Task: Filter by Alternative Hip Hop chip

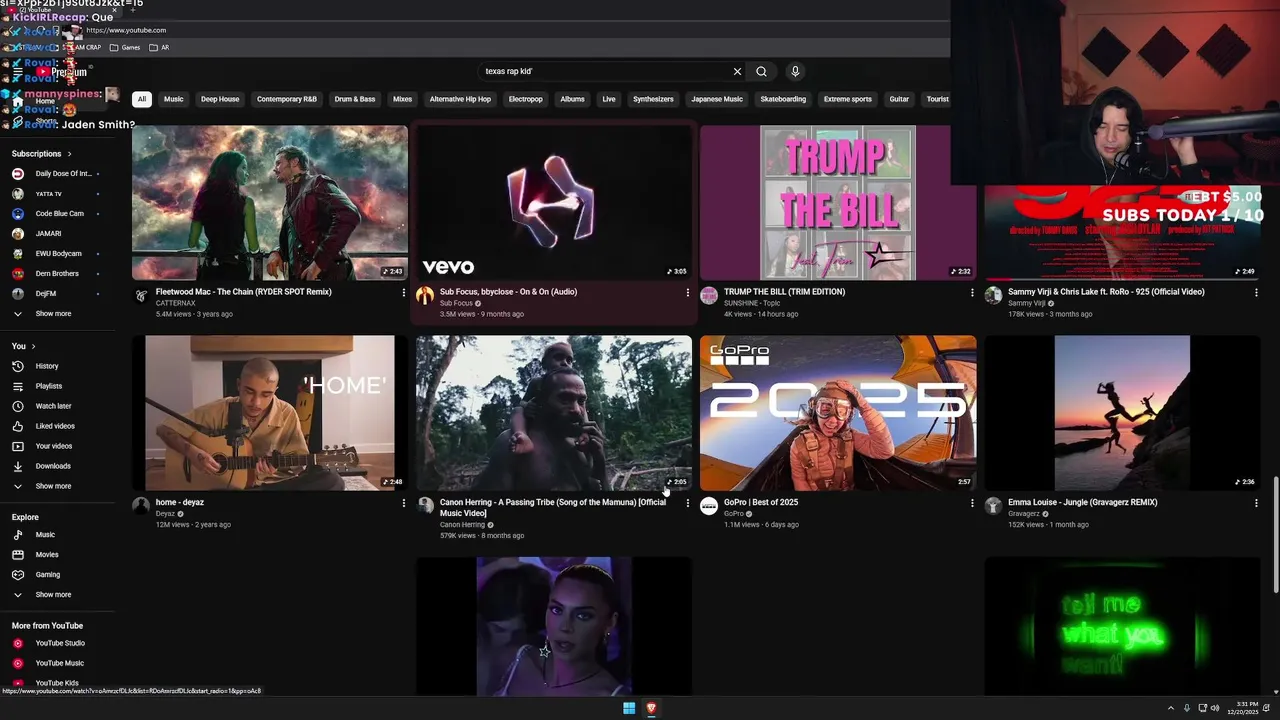Action: click(460, 99)
